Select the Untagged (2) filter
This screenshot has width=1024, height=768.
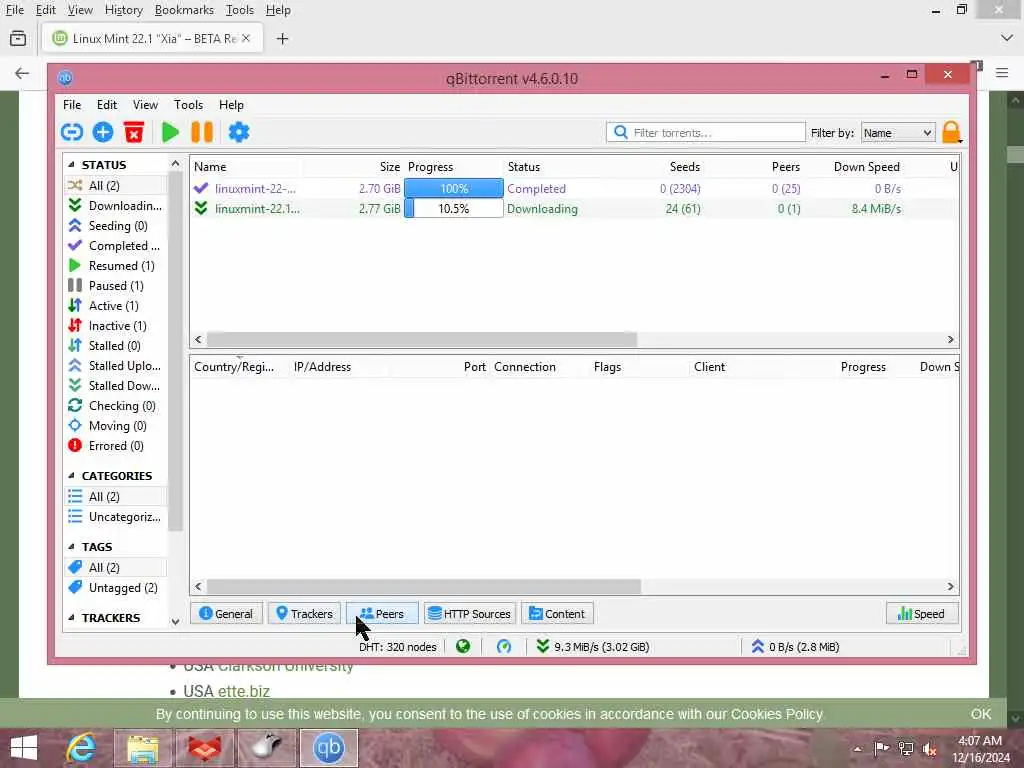coord(115,588)
